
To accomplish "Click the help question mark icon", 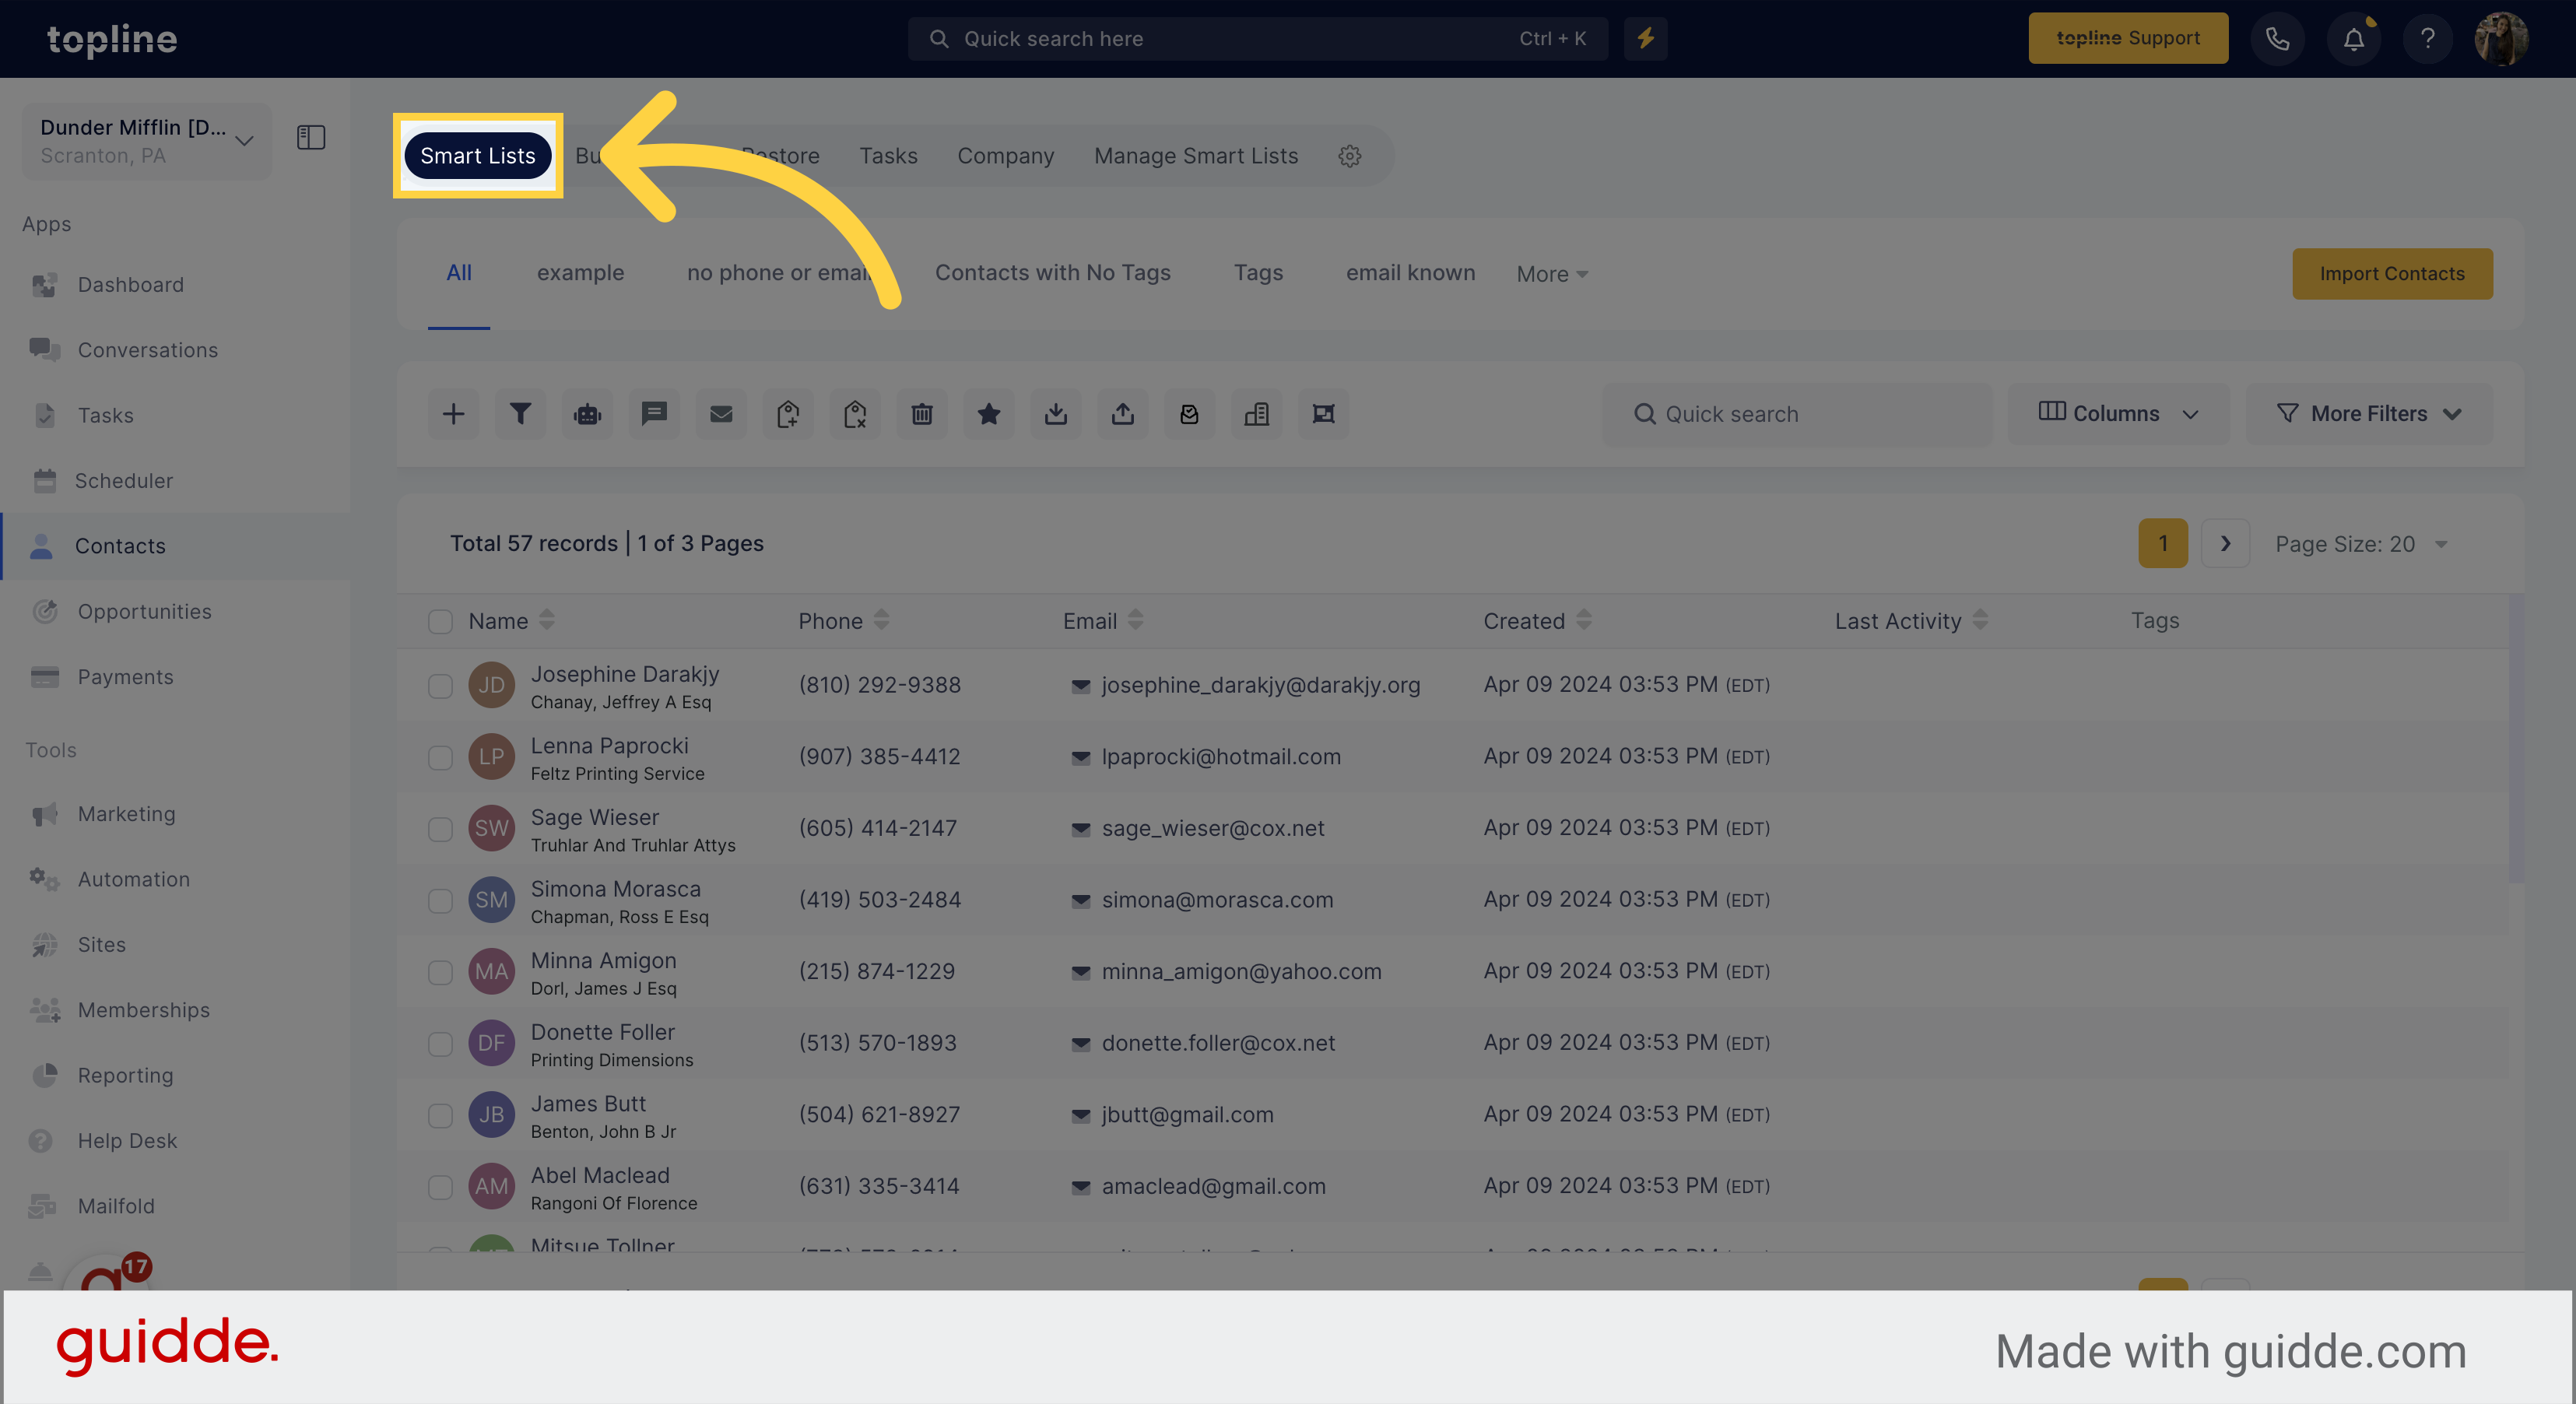I will 2428,38.
